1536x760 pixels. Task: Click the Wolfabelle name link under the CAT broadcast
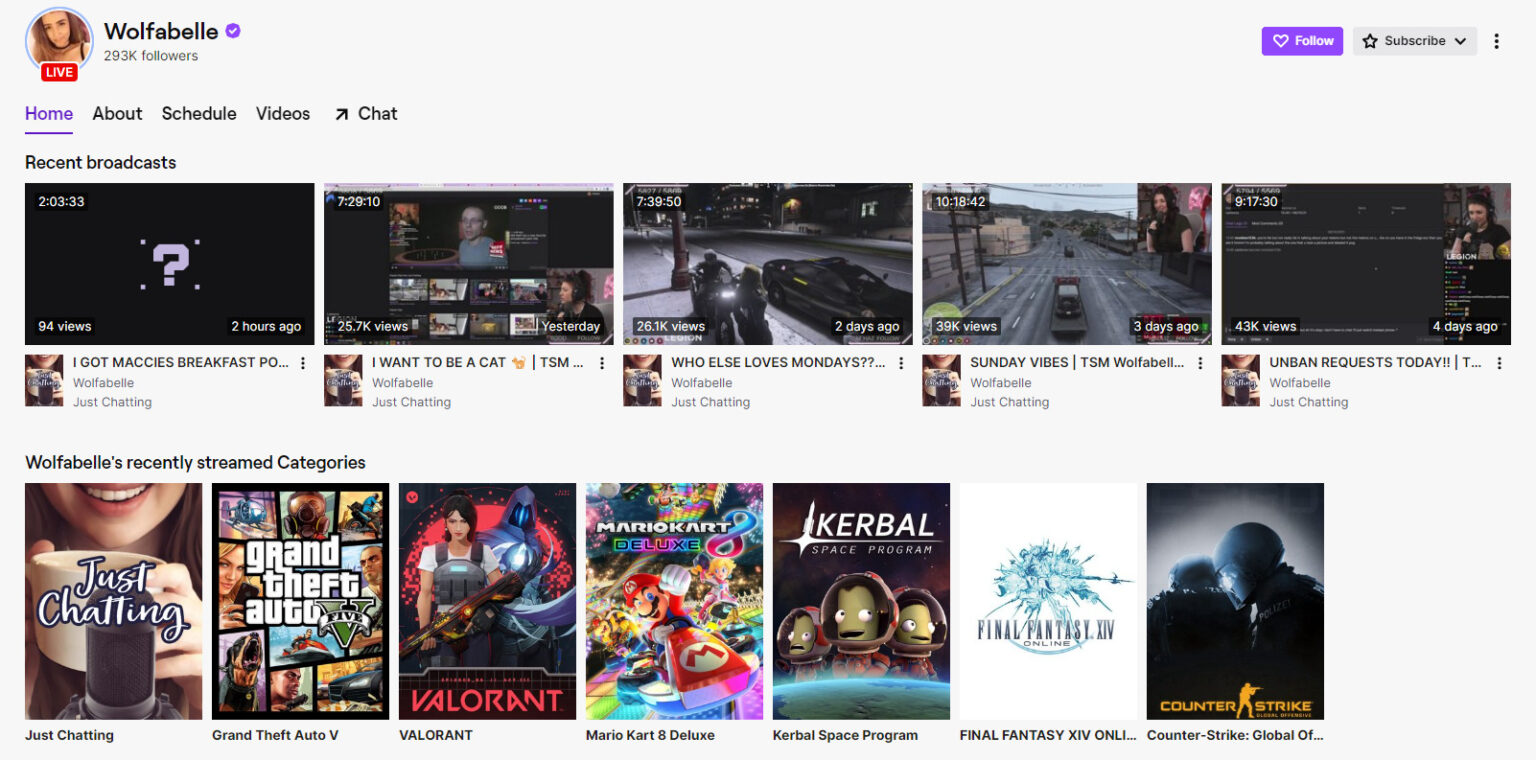tap(403, 382)
